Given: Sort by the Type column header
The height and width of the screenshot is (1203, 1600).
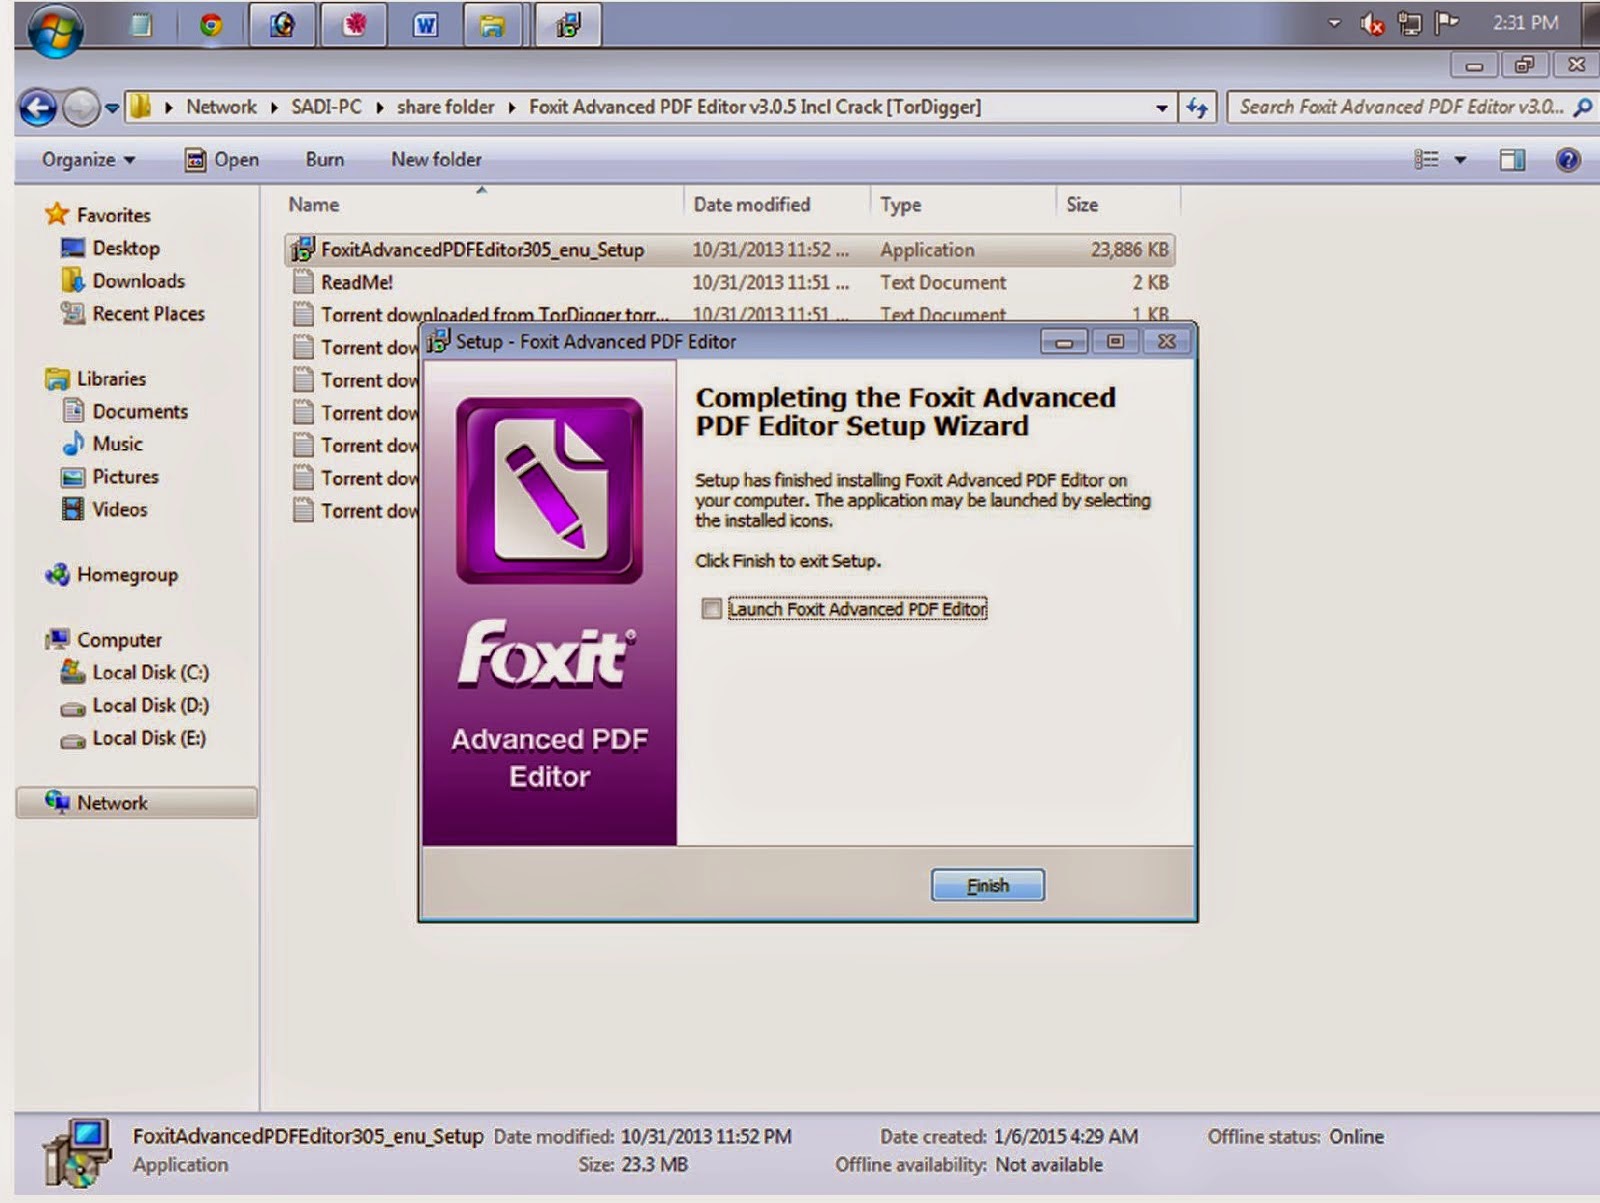Looking at the screenshot, I should click(962, 204).
